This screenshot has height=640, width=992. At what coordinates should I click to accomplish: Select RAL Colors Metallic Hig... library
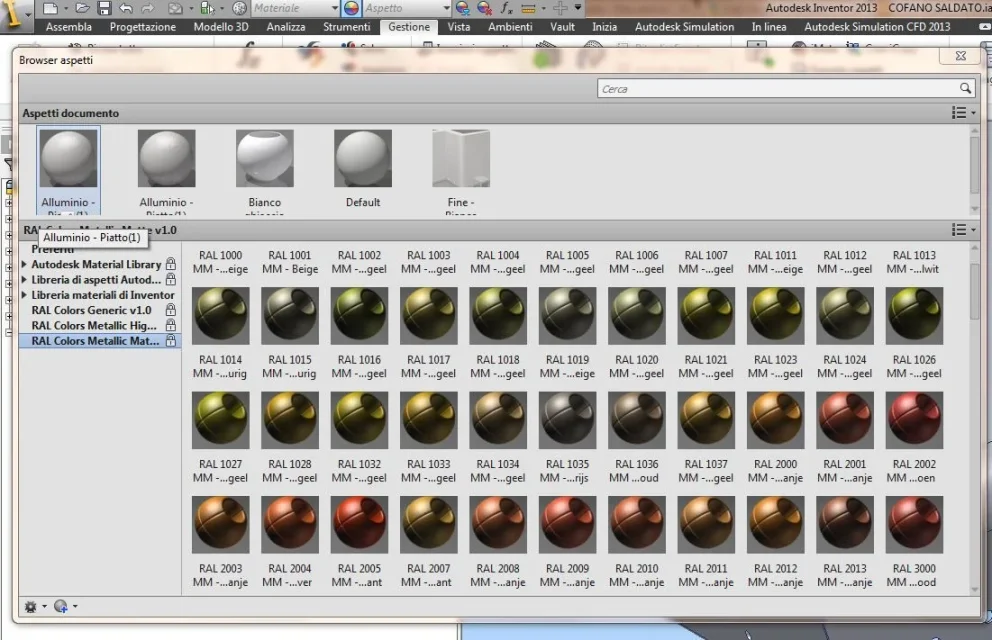tap(100, 325)
